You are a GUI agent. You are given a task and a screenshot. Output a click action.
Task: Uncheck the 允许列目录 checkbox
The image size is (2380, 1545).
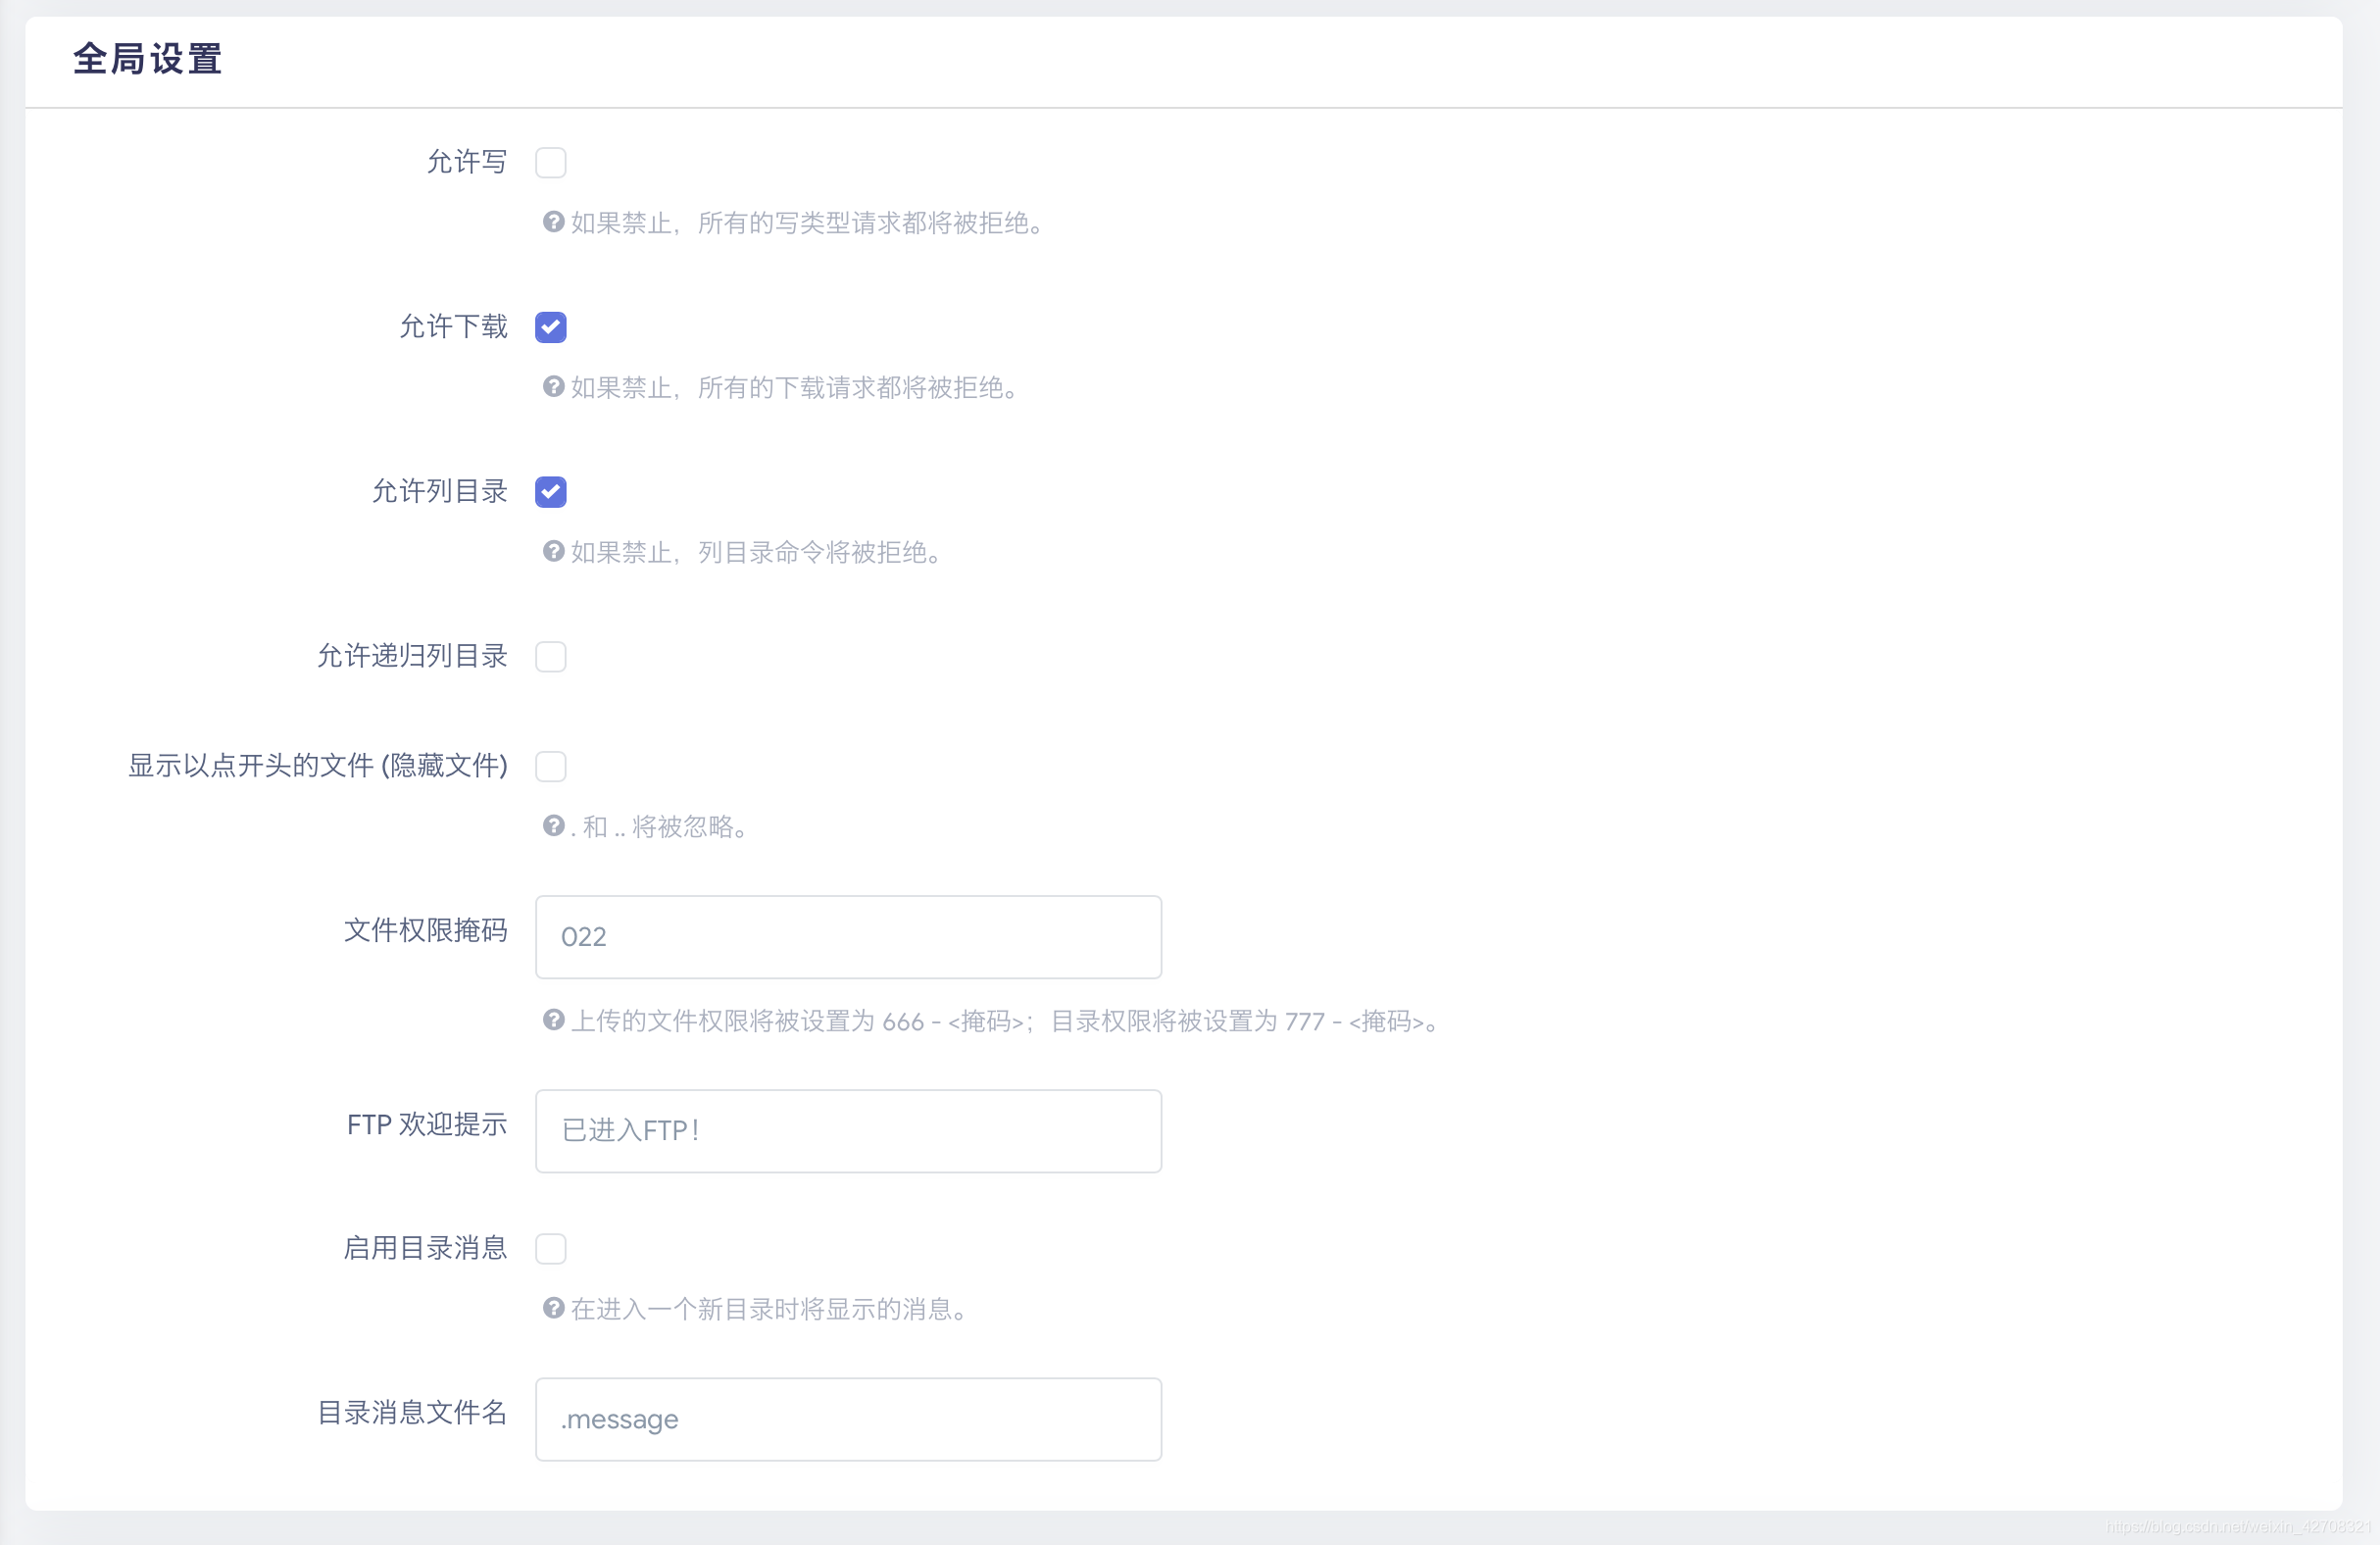click(x=551, y=492)
